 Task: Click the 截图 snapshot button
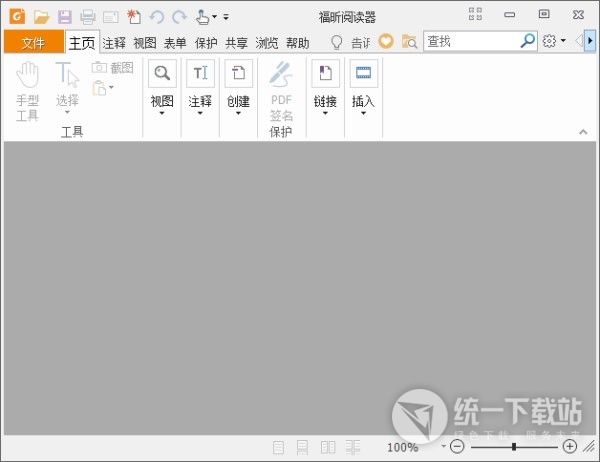pyautogui.click(x=112, y=68)
